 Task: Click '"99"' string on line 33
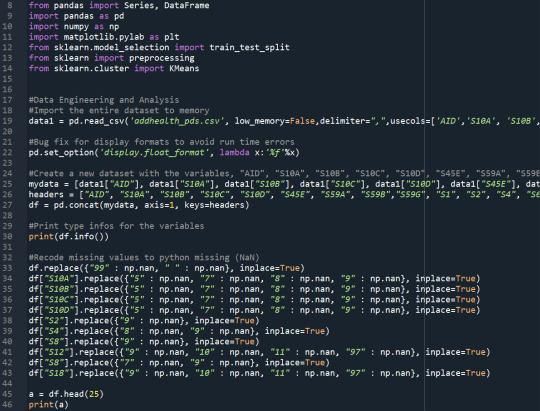point(99,268)
